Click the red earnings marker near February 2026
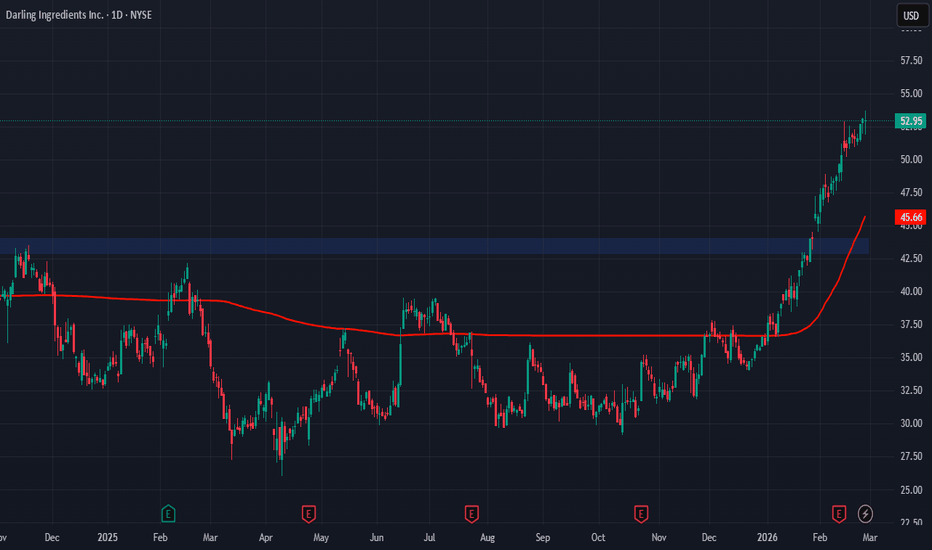Viewport: 932px width, 550px height. [x=839, y=513]
